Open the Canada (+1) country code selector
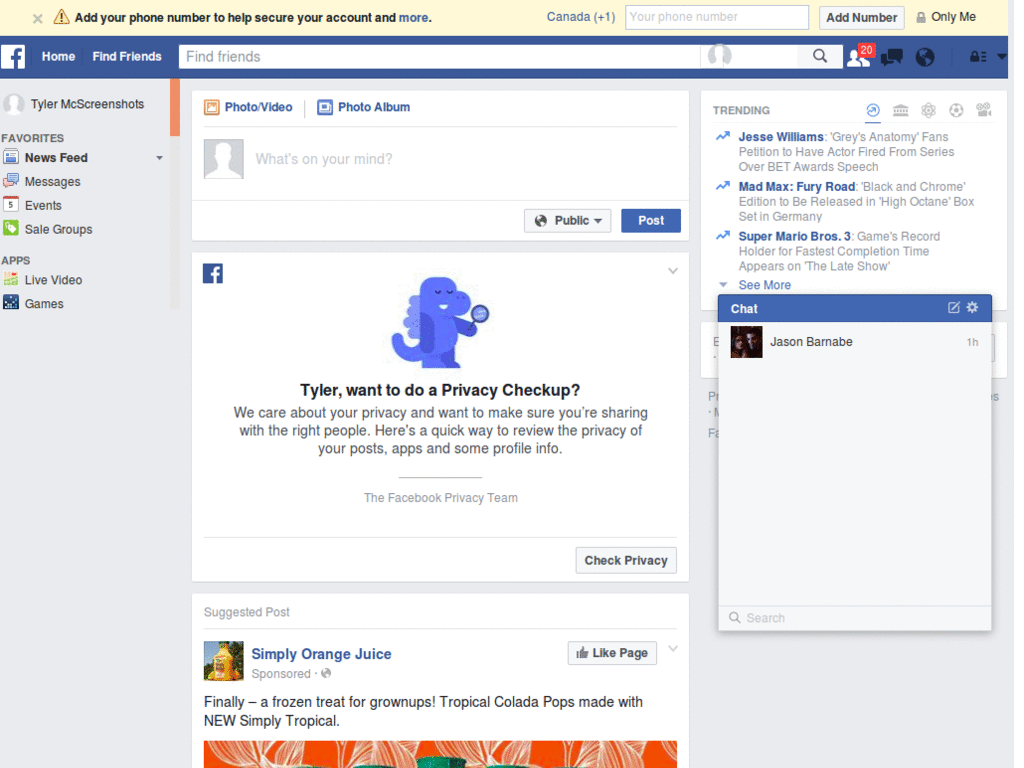The height and width of the screenshot is (768, 1024). [x=581, y=17]
